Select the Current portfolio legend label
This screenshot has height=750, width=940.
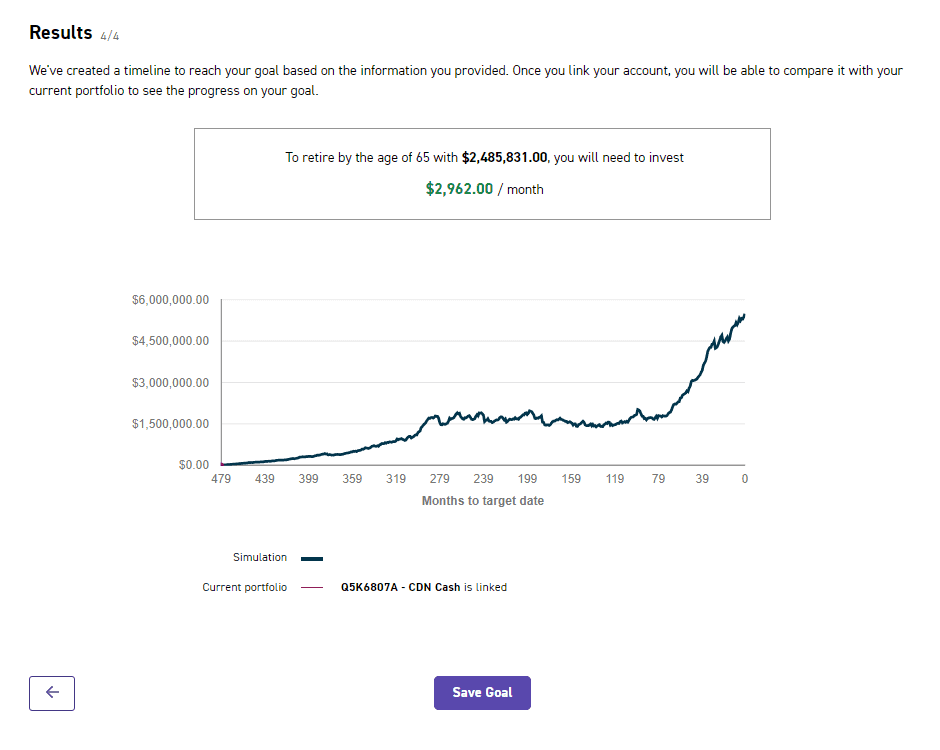tap(244, 588)
